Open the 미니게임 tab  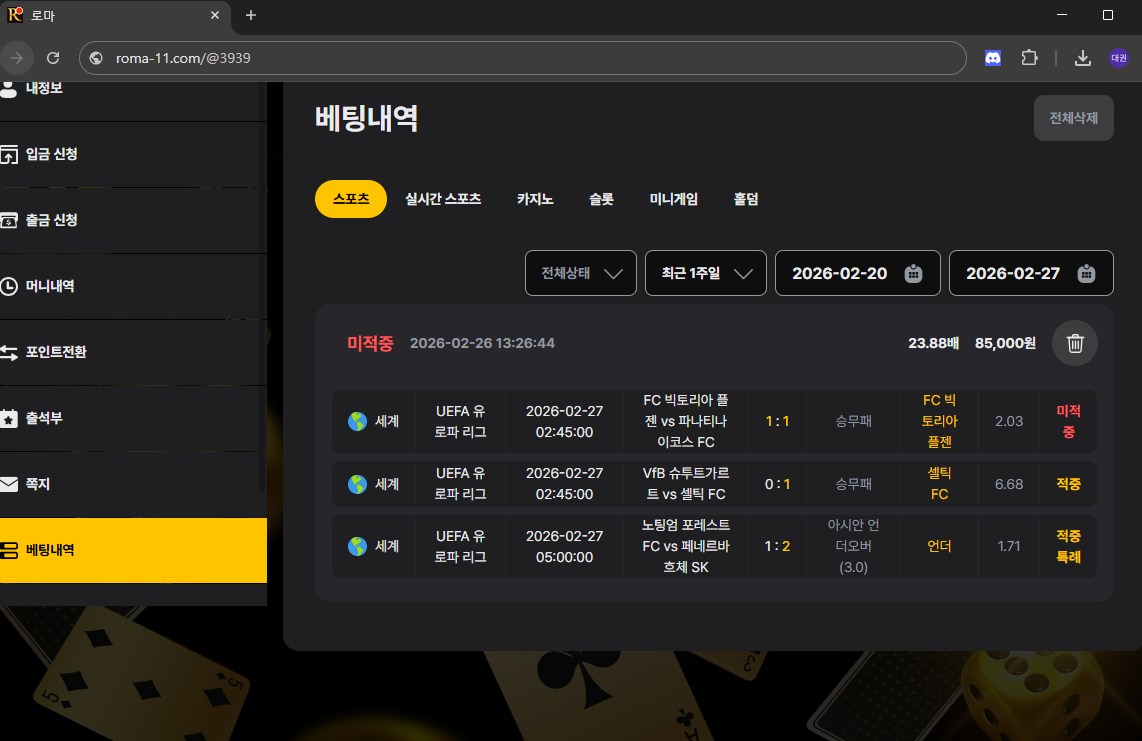click(673, 199)
